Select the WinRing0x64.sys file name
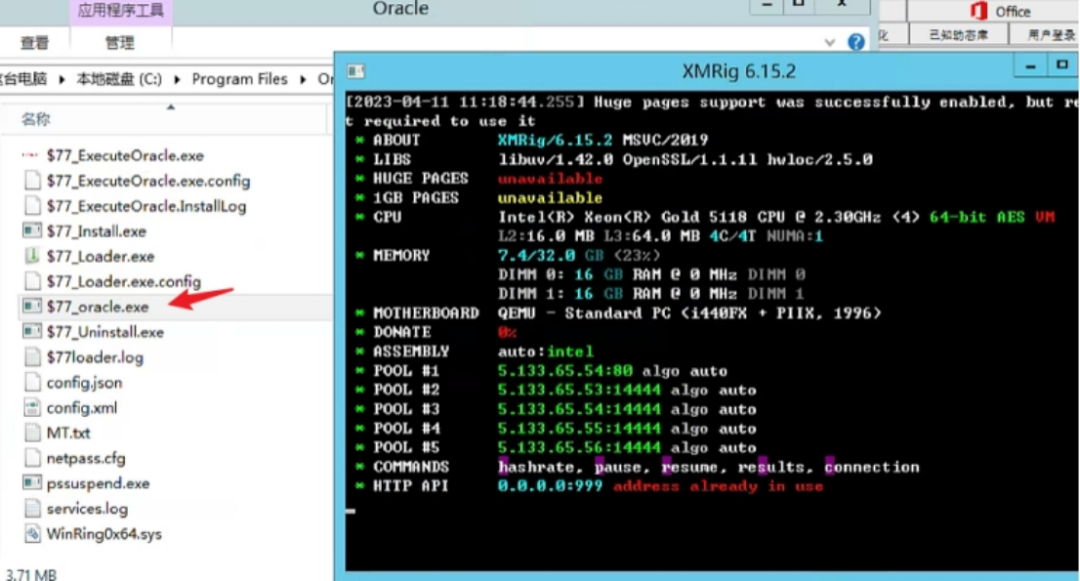 104,534
